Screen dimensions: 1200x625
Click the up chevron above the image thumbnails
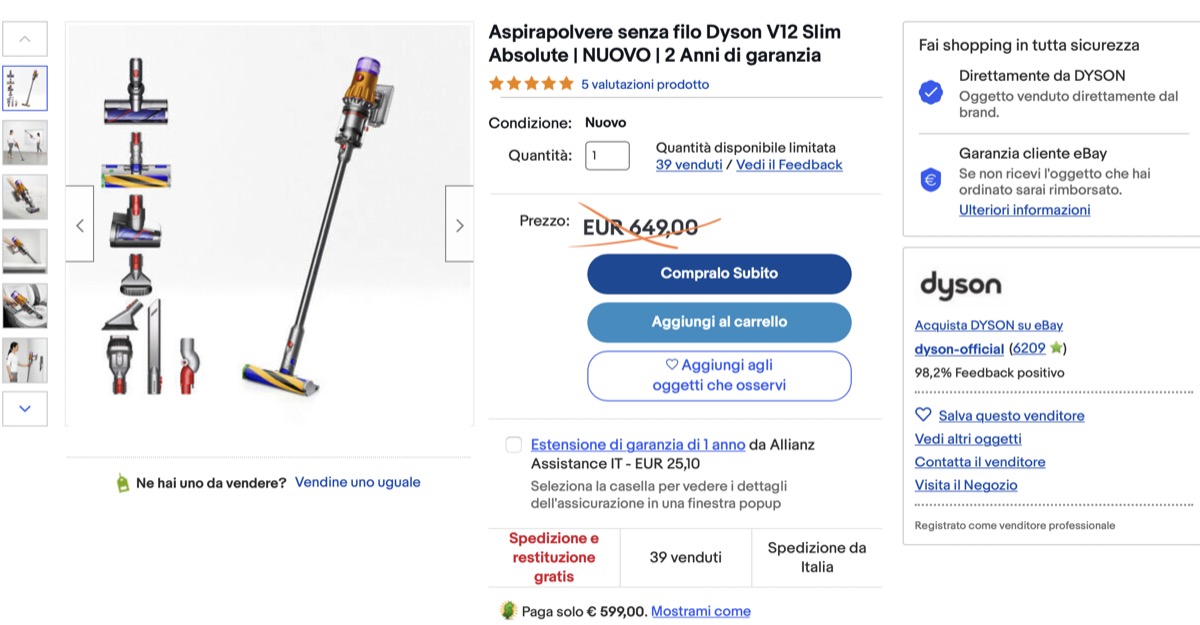coord(26,38)
